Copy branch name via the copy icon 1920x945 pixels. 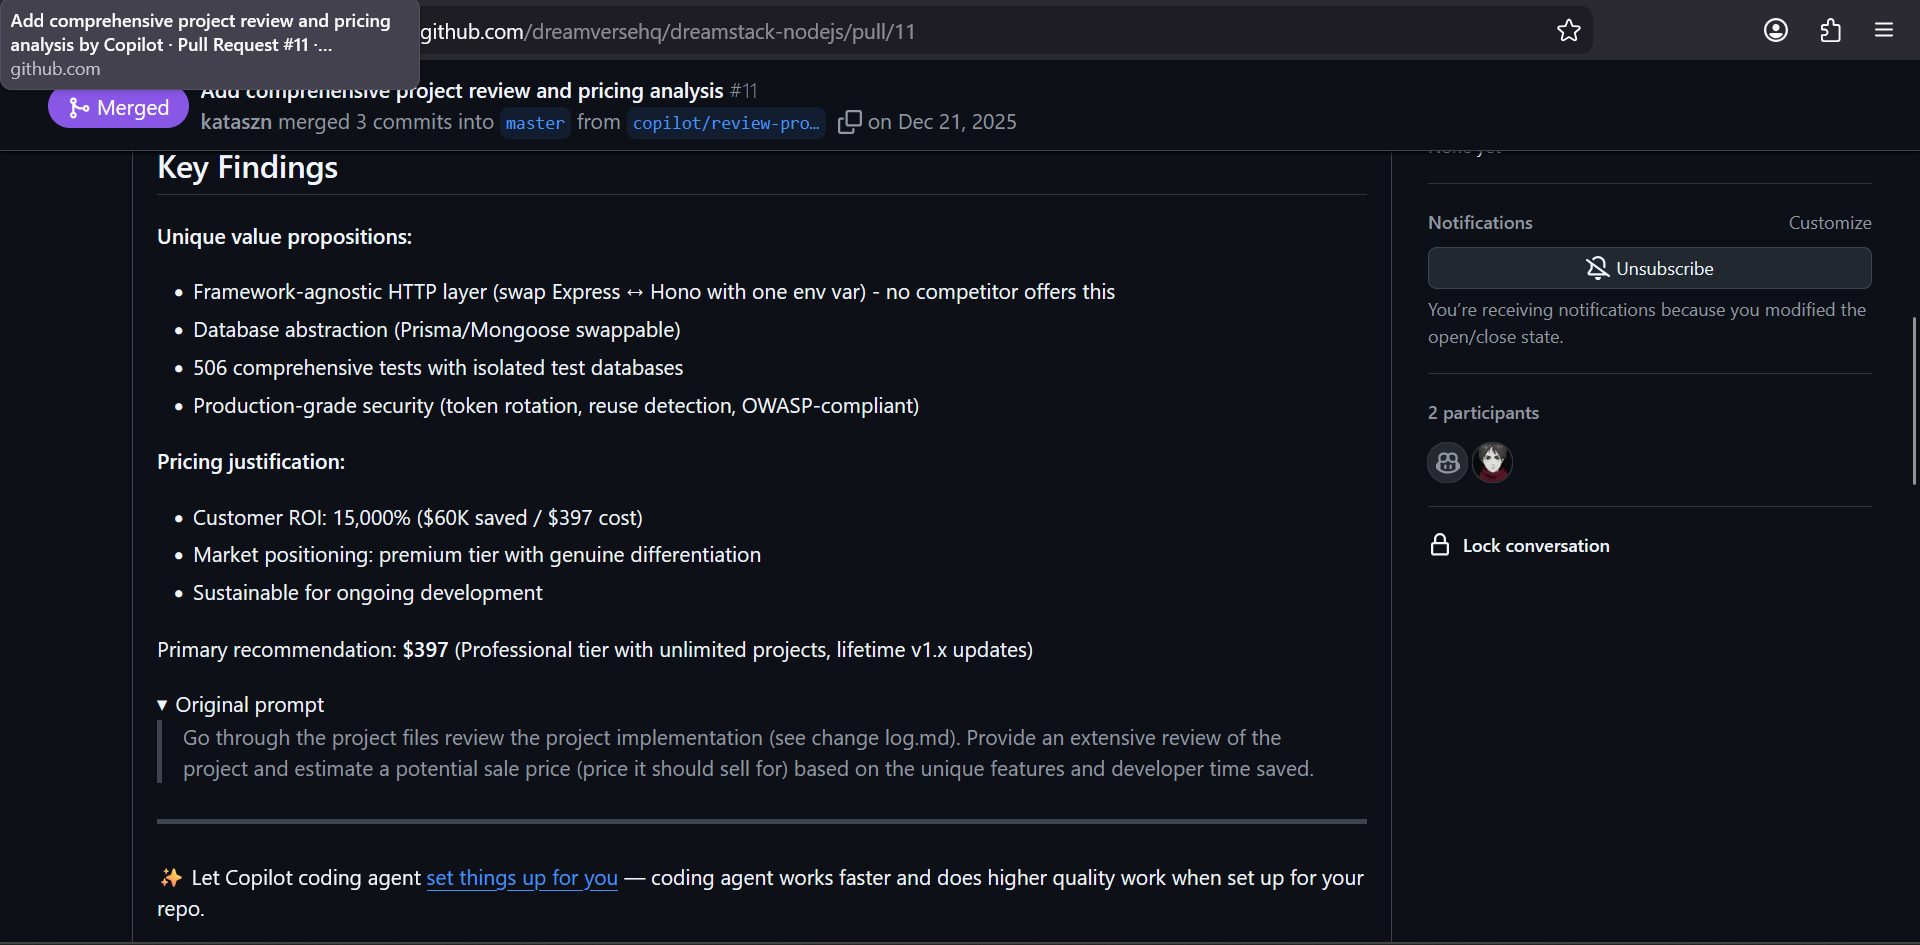[x=850, y=121]
